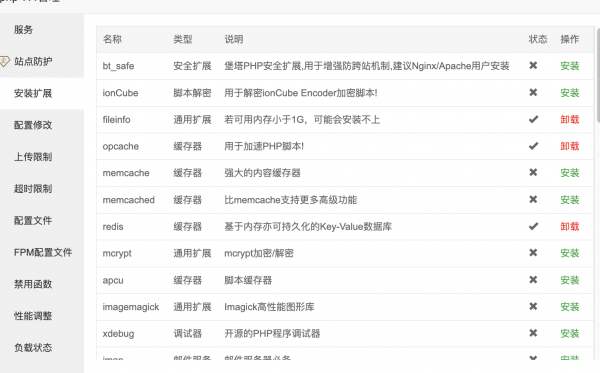
Task: Select the 安装扩展 tab
Action: click(x=33, y=93)
